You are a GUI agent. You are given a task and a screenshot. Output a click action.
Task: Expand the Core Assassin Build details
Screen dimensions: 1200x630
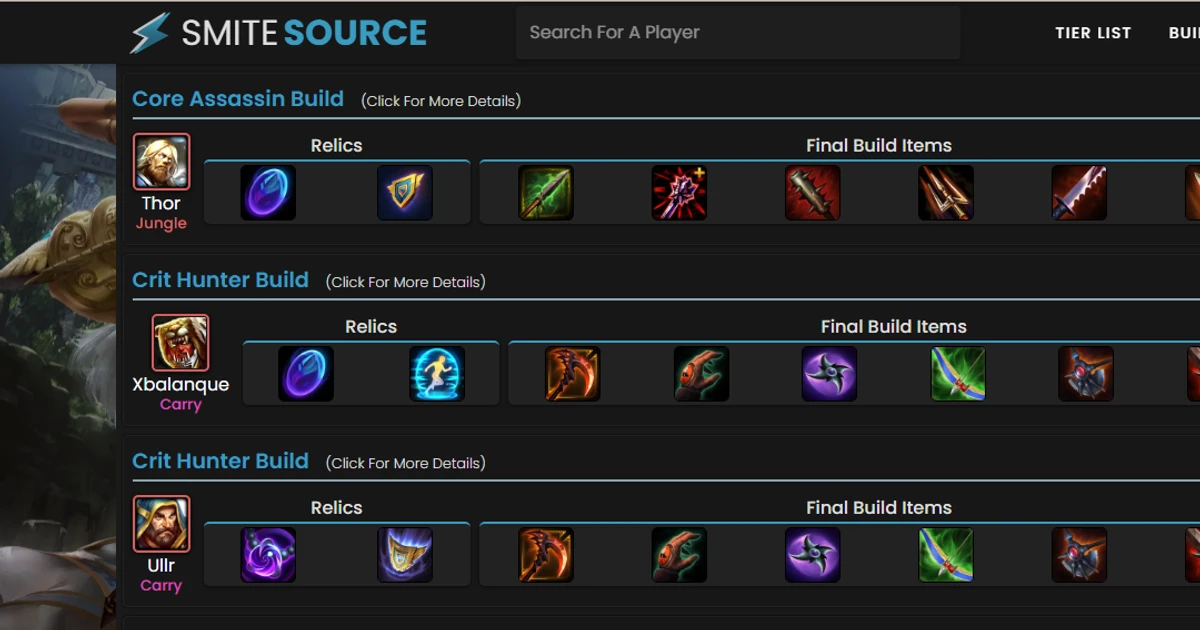(440, 100)
